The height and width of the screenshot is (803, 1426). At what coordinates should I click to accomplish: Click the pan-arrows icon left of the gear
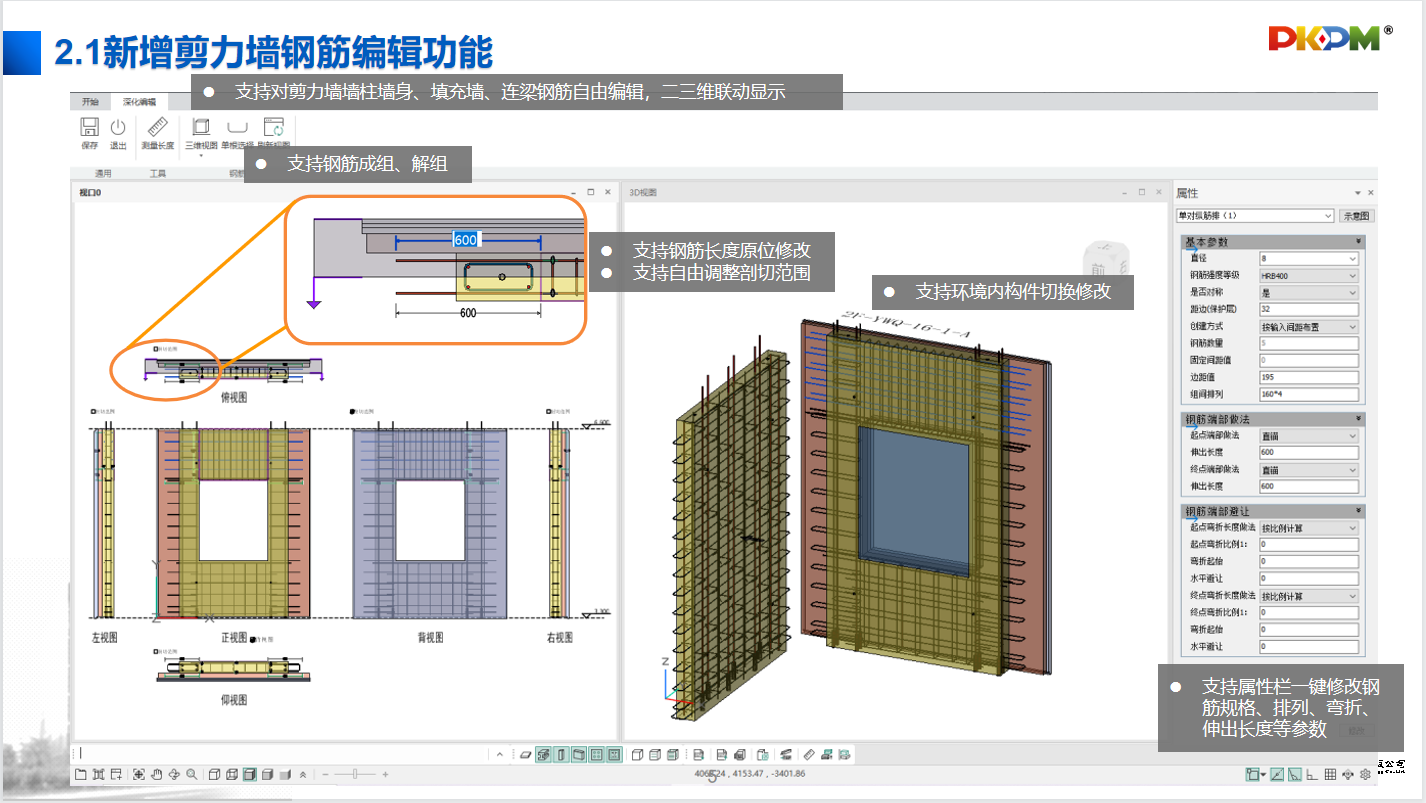(1348, 774)
